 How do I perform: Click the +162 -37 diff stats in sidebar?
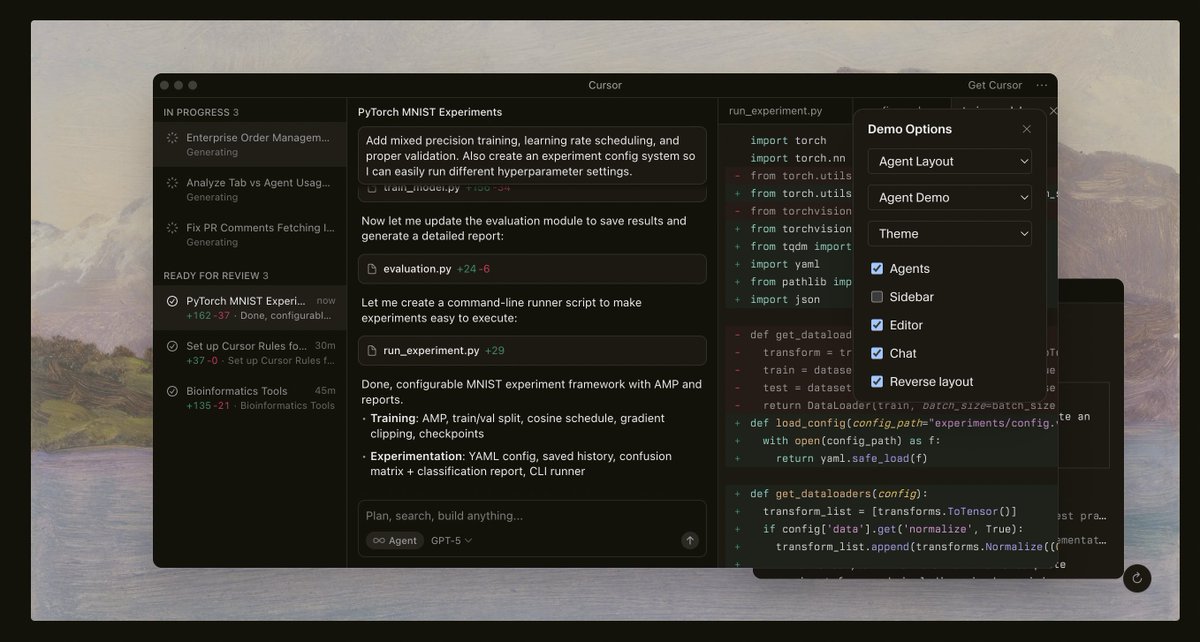click(208, 316)
